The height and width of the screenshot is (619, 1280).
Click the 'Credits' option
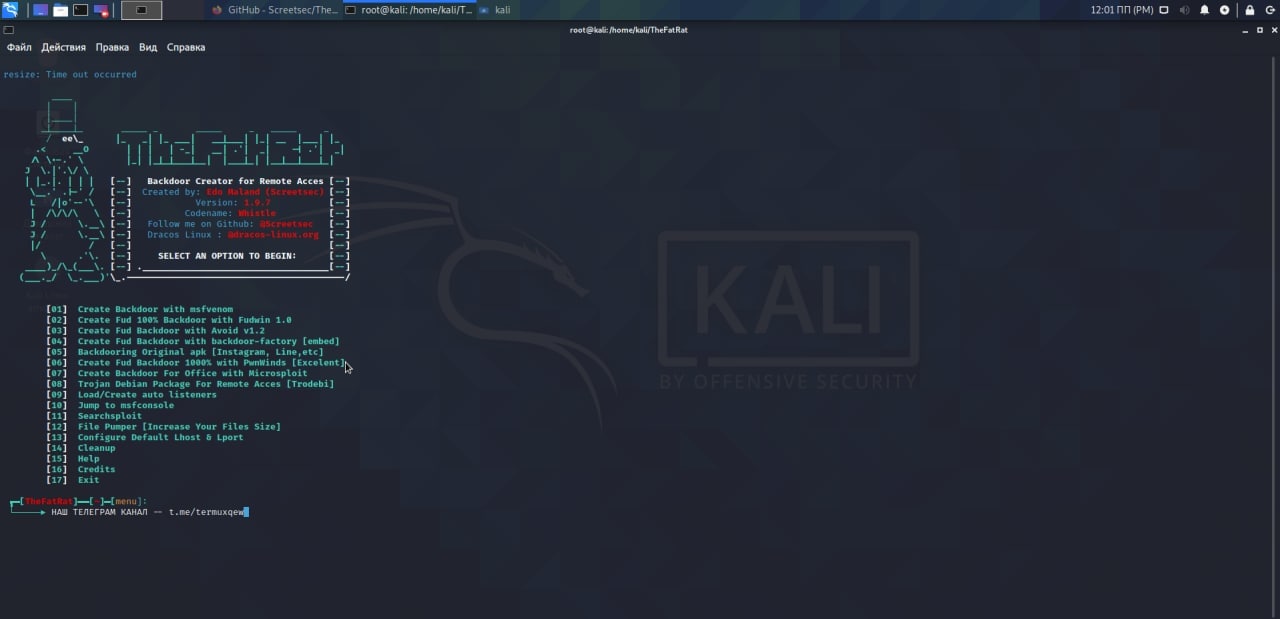click(96, 469)
